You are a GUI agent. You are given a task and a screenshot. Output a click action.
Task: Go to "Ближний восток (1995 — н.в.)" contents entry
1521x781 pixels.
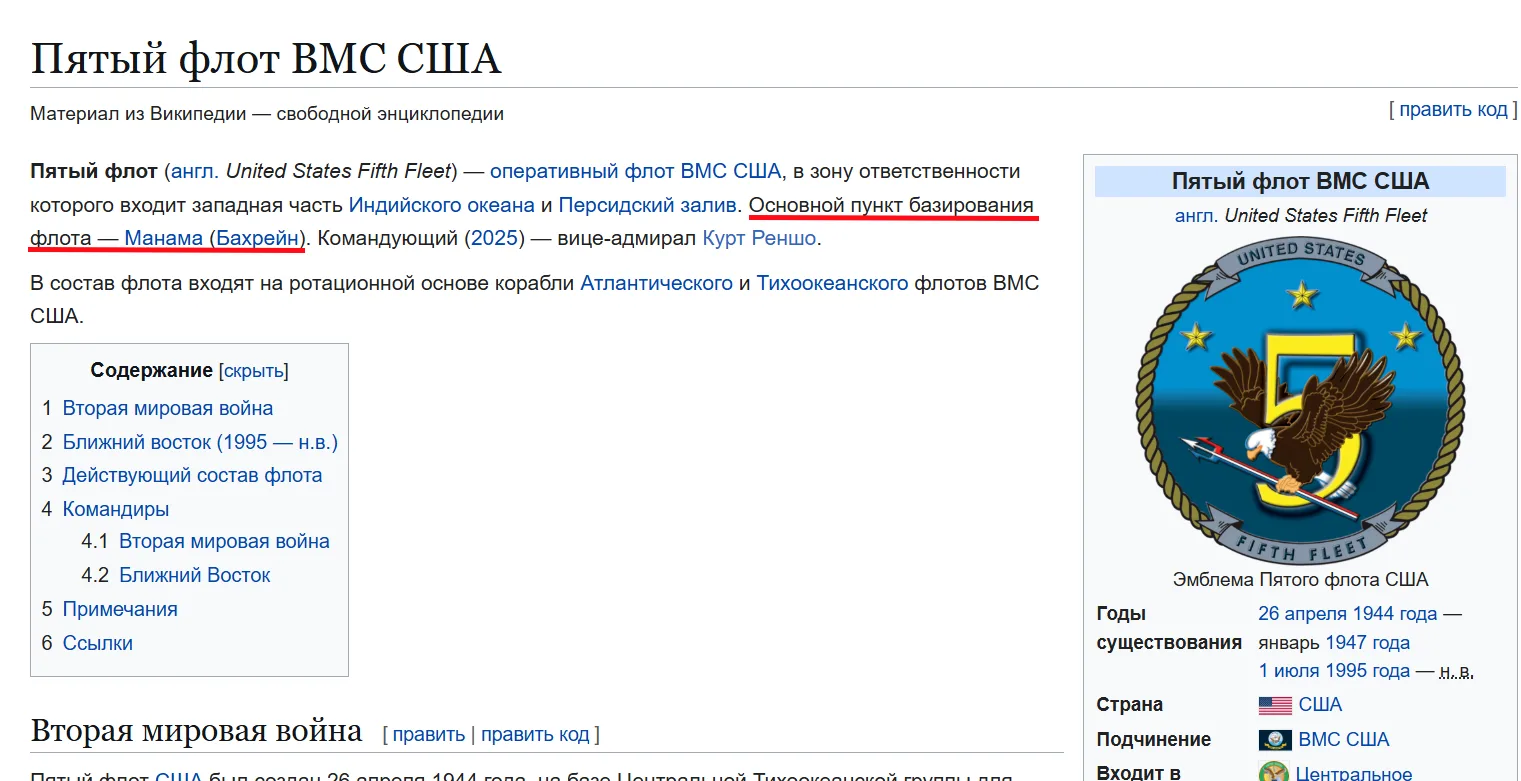200,442
